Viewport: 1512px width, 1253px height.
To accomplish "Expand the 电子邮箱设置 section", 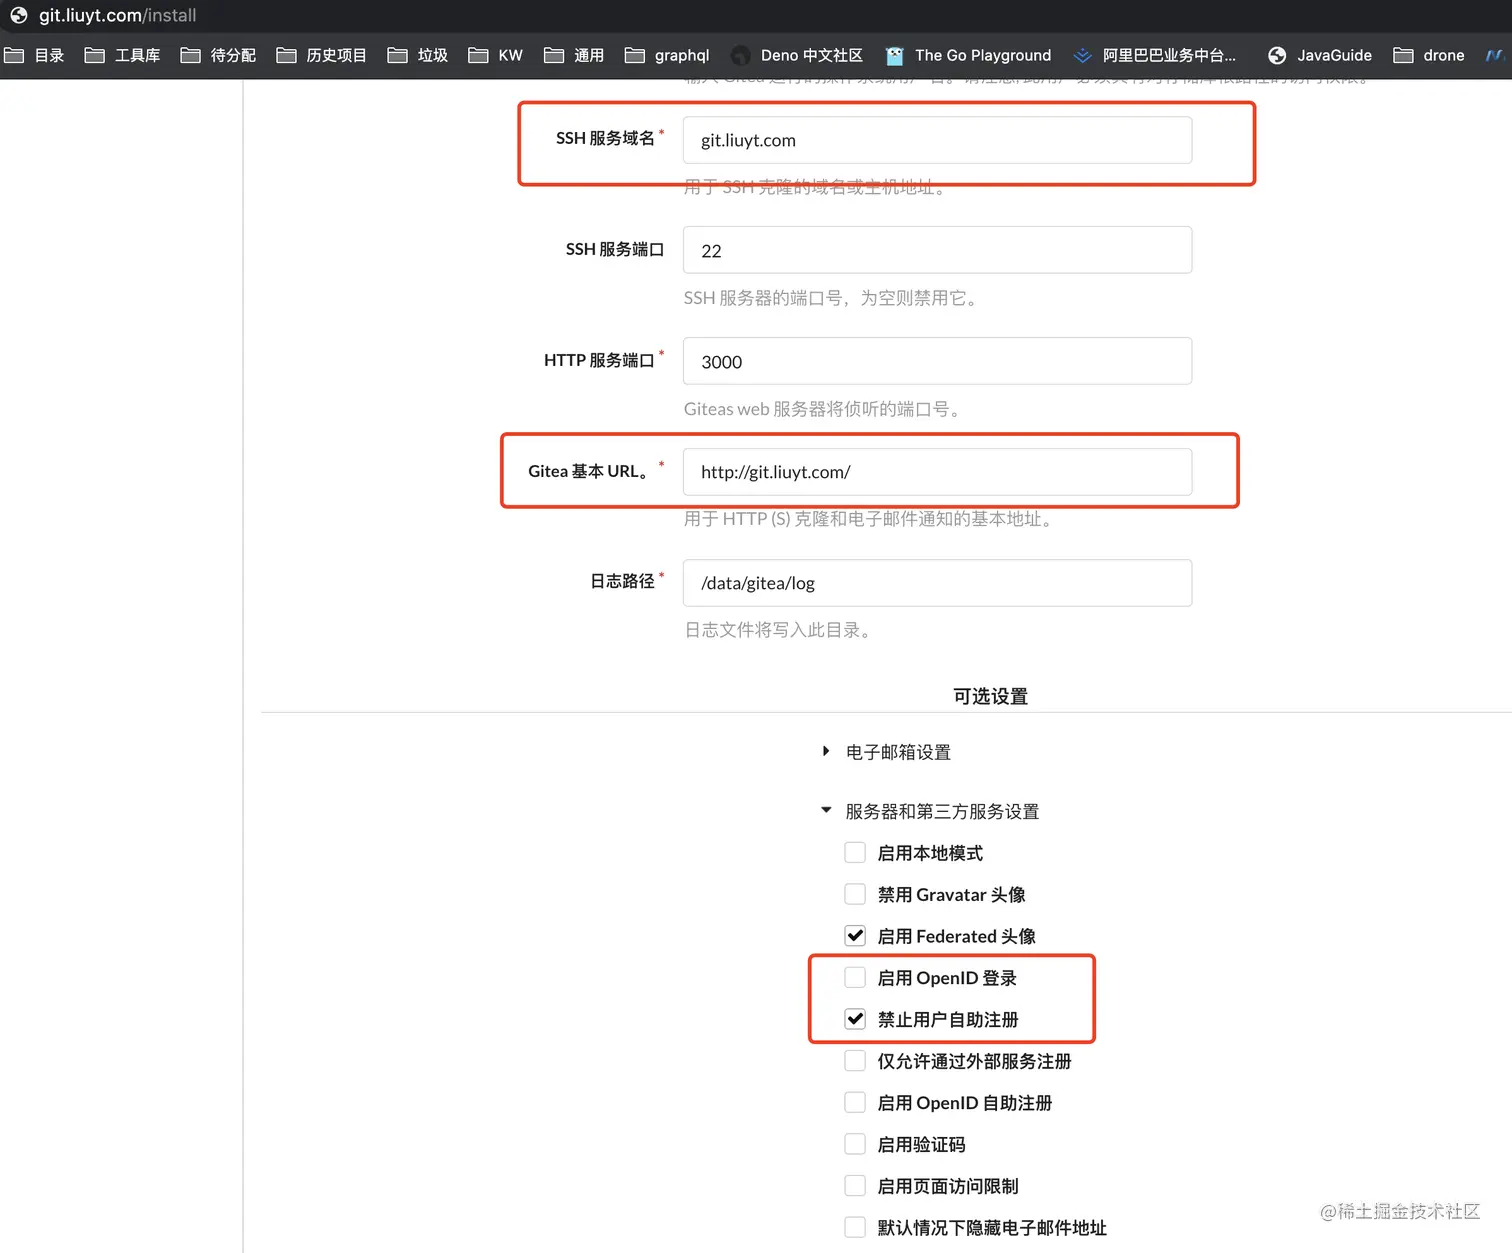I will point(886,752).
